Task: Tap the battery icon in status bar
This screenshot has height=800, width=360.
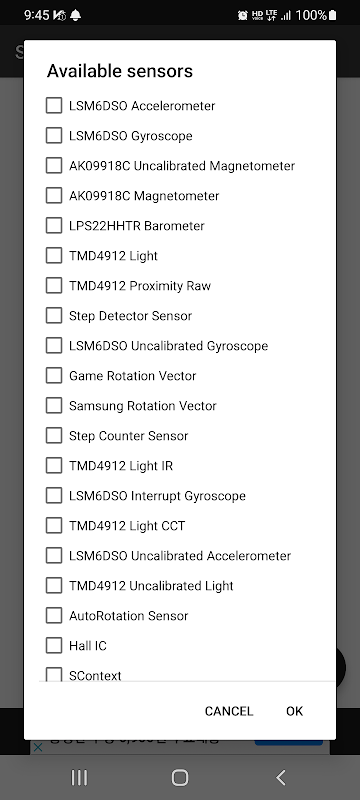Action: [332, 15]
